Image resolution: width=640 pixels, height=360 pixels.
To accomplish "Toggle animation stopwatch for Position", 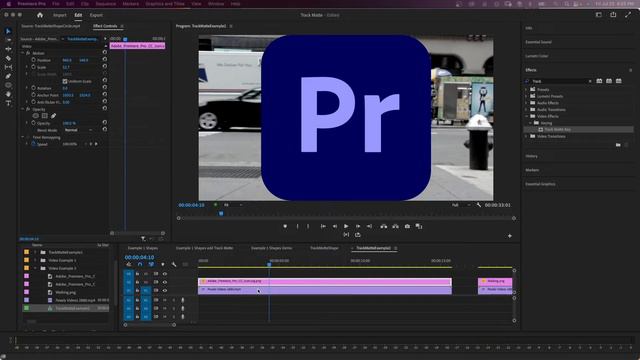I will pos(33,60).
